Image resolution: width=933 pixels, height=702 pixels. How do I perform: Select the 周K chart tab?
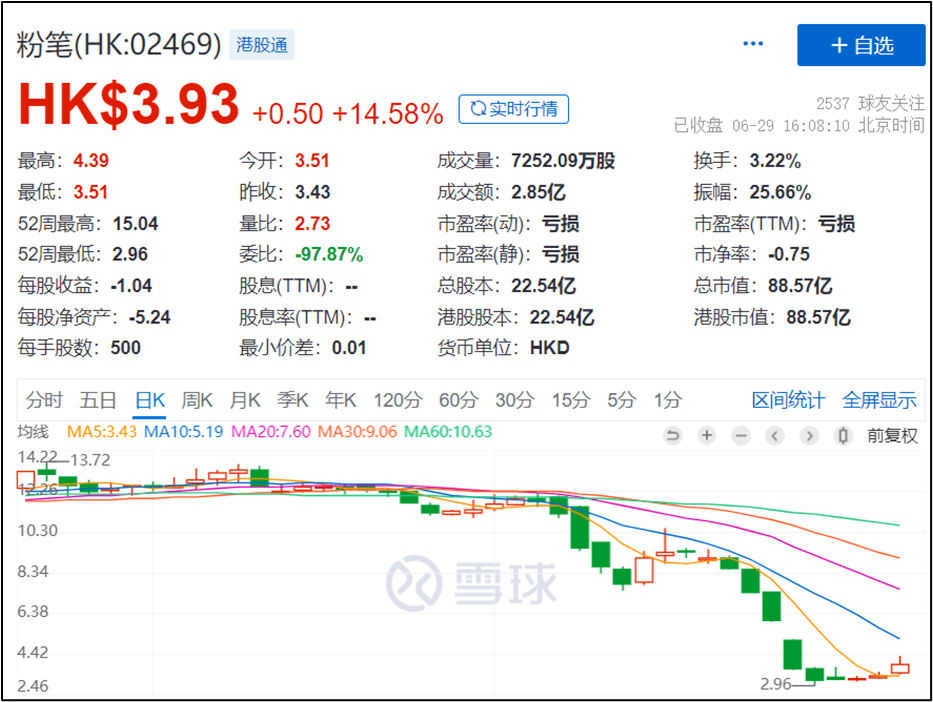tap(197, 400)
